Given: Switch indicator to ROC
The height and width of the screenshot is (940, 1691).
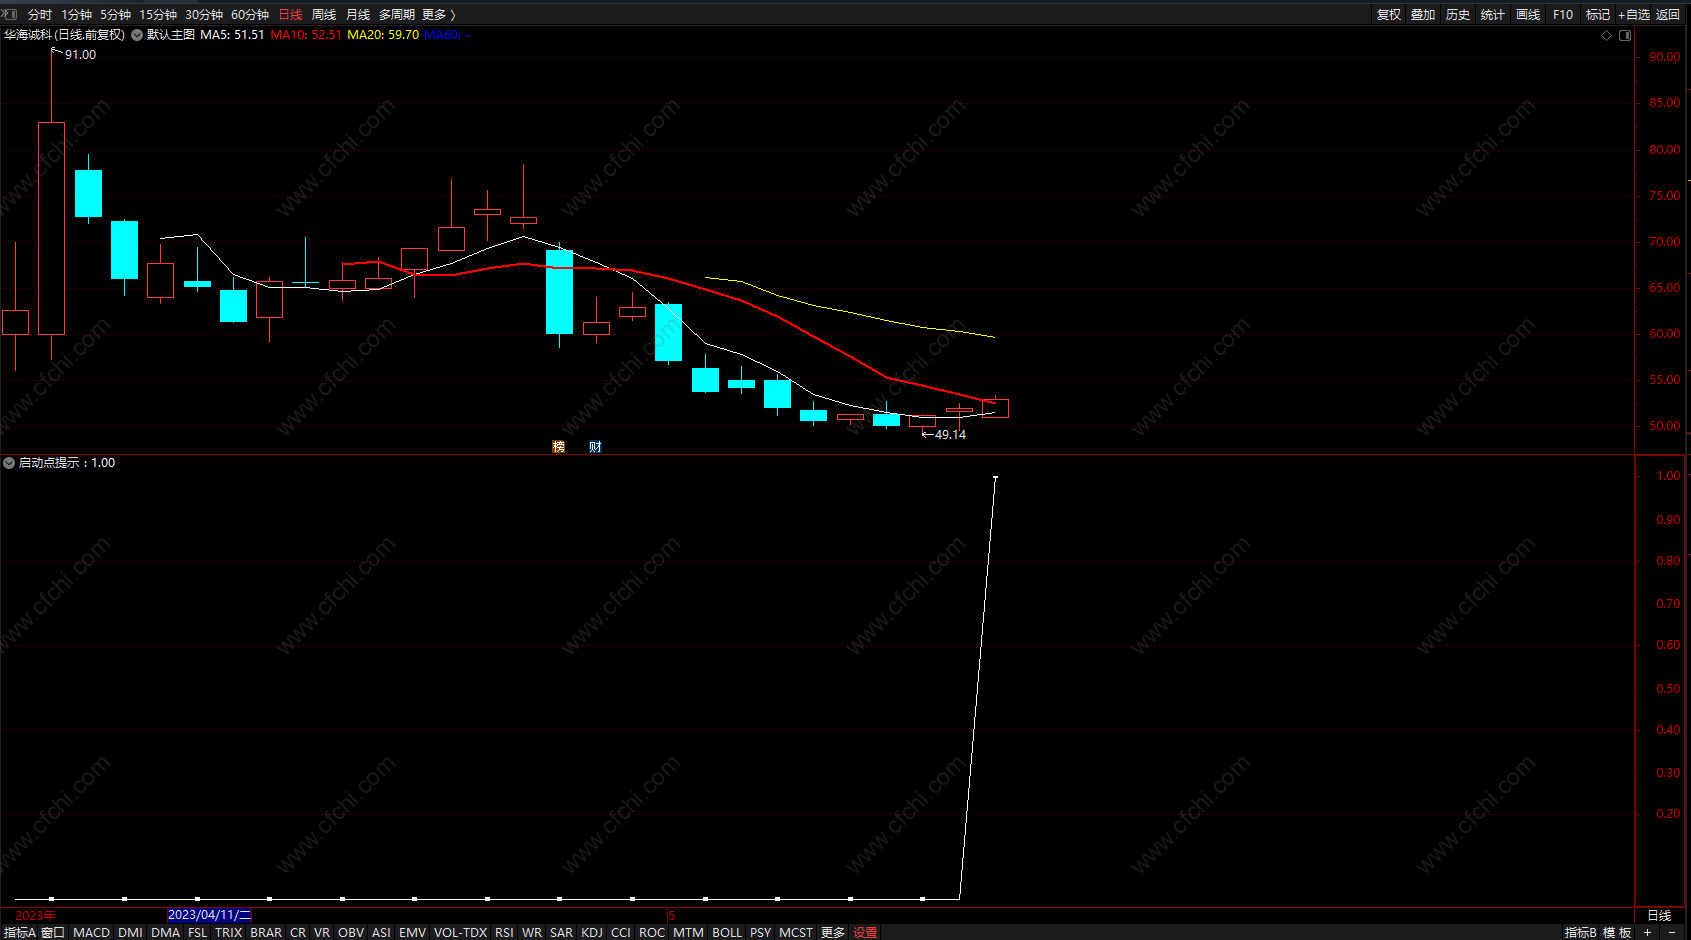Looking at the screenshot, I should [x=652, y=932].
